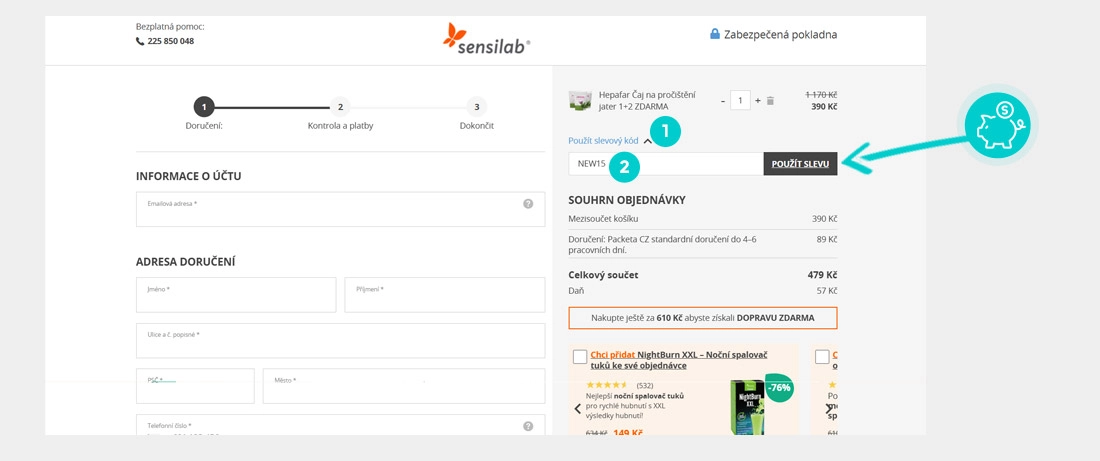Tick the second upsell offer checkbox

click(822, 357)
